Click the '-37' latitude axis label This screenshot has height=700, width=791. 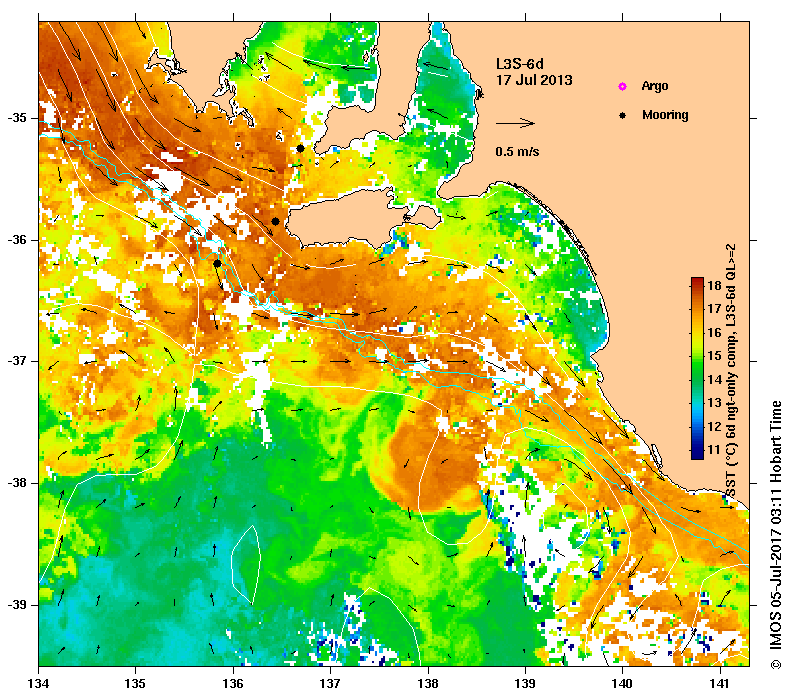18,361
